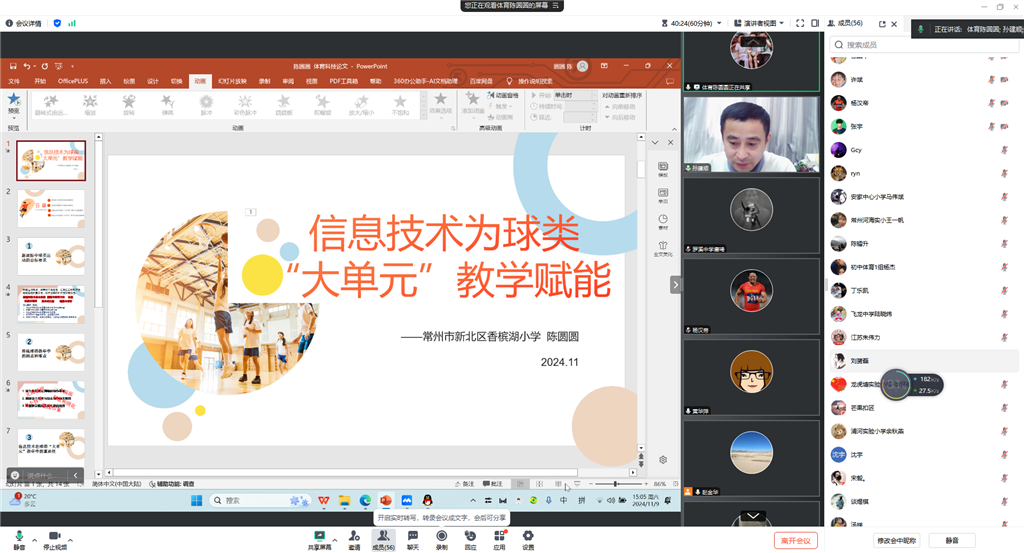
Task: Open QQ penguin icon in shared taskbar
Action: (428, 500)
